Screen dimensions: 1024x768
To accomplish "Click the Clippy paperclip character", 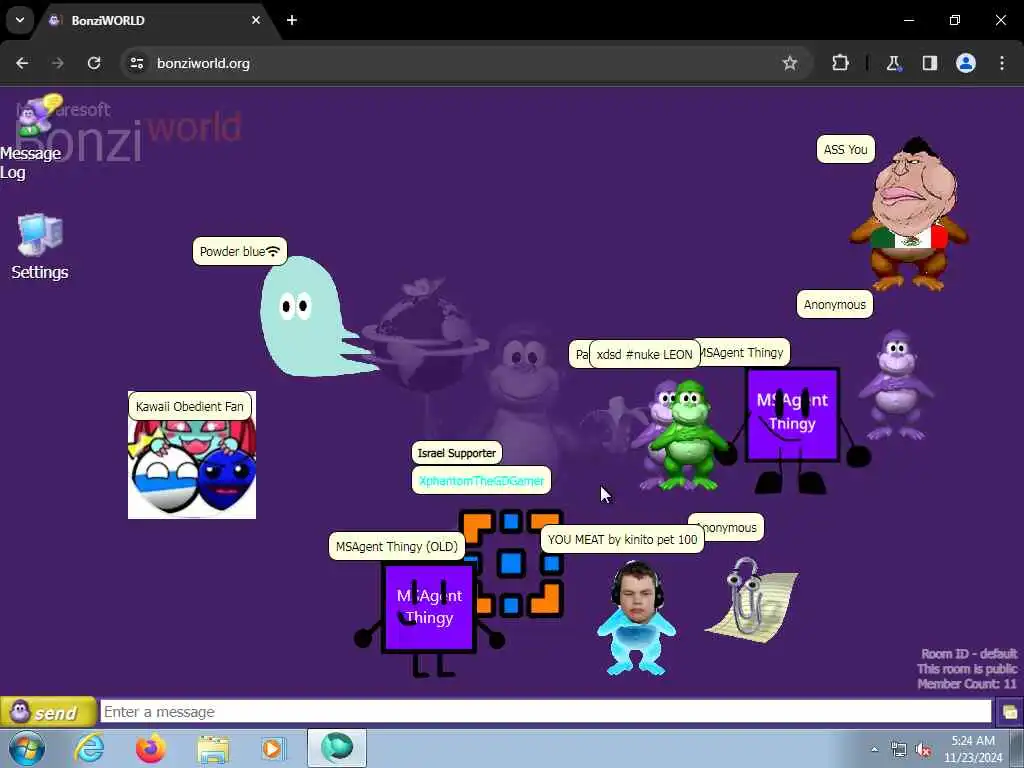I will 751,600.
